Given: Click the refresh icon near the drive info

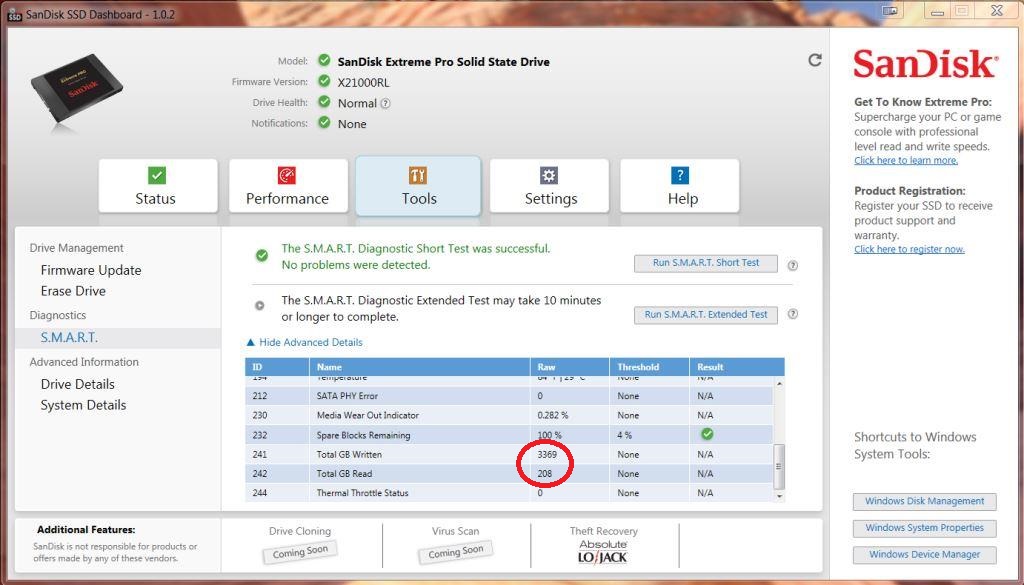Looking at the screenshot, I should click(815, 60).
